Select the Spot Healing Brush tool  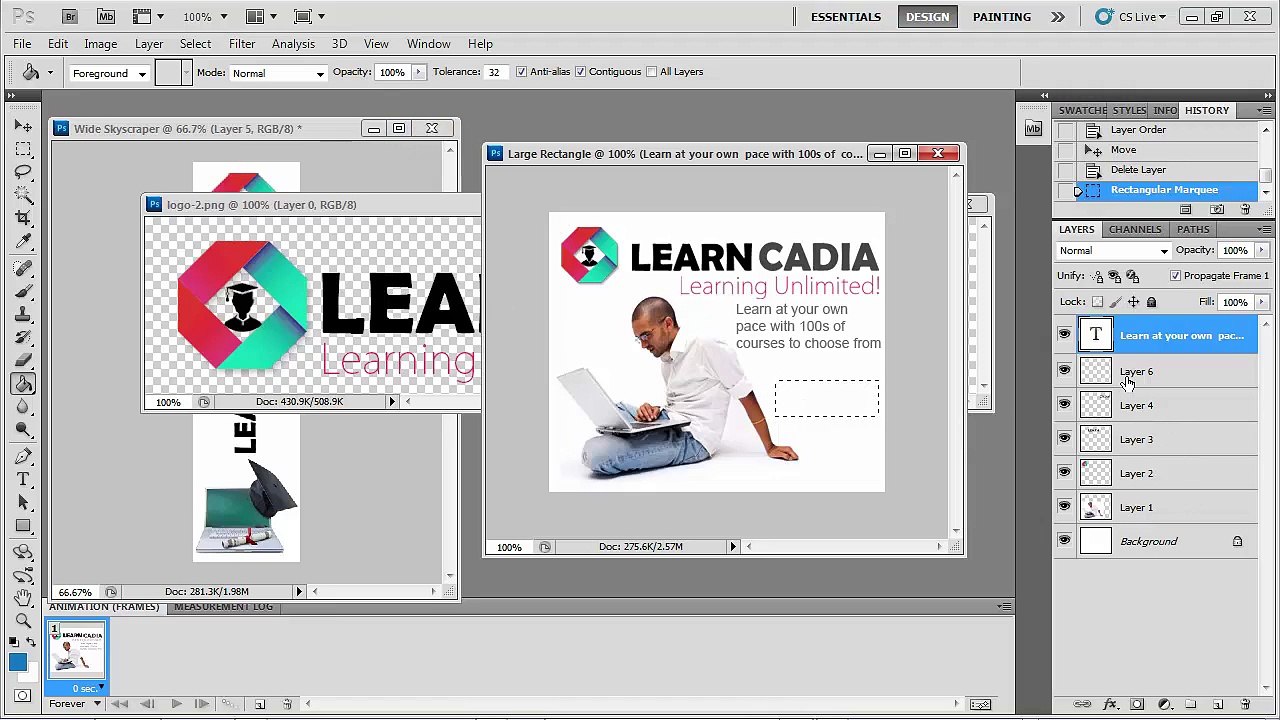23,269
